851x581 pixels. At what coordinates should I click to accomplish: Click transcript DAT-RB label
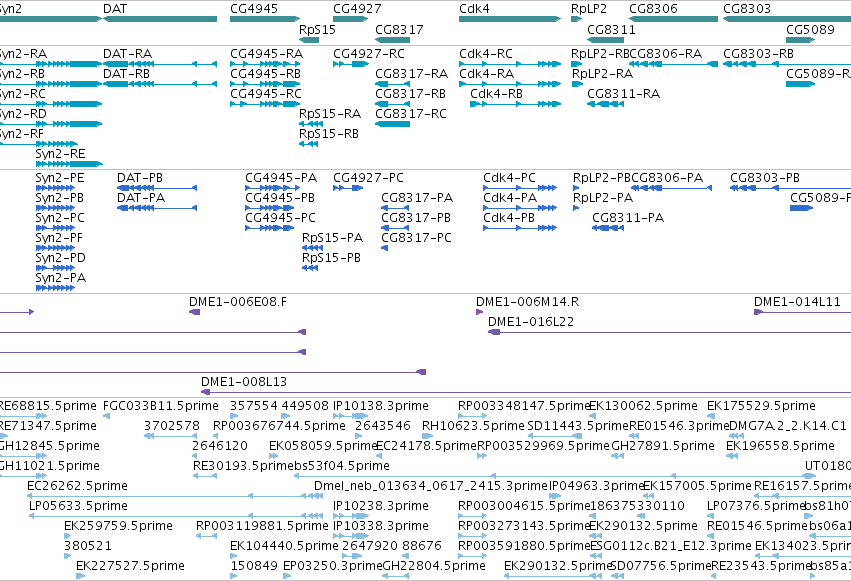point(126,73)
